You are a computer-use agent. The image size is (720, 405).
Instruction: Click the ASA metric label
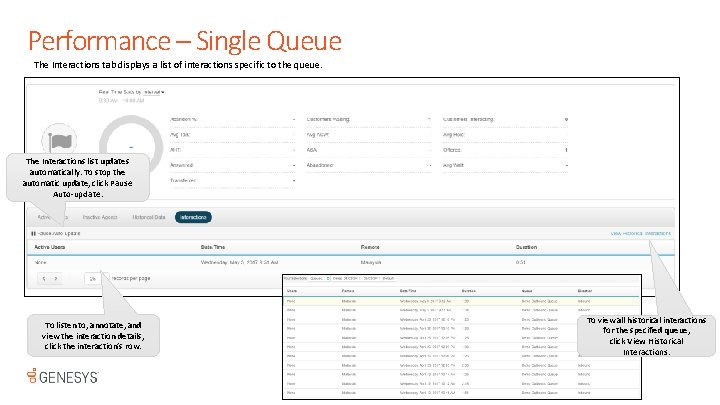[x=312, y=150]
